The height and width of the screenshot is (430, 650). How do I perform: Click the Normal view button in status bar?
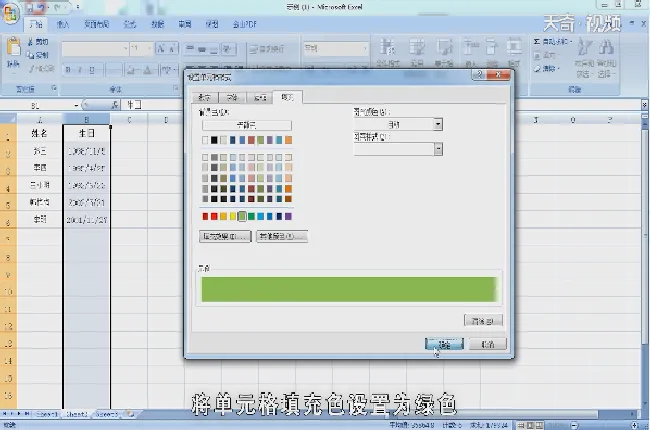point(521,425)
